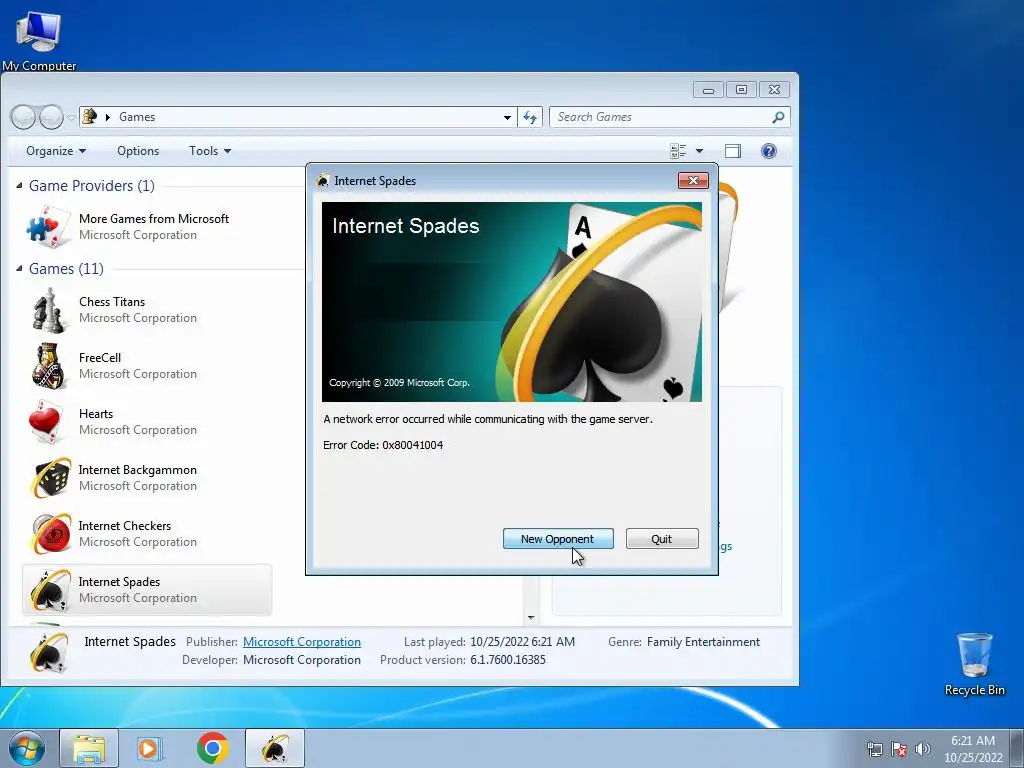Click the refresh button beside address bar
The image size is (1024, 768).
[530, 118]
